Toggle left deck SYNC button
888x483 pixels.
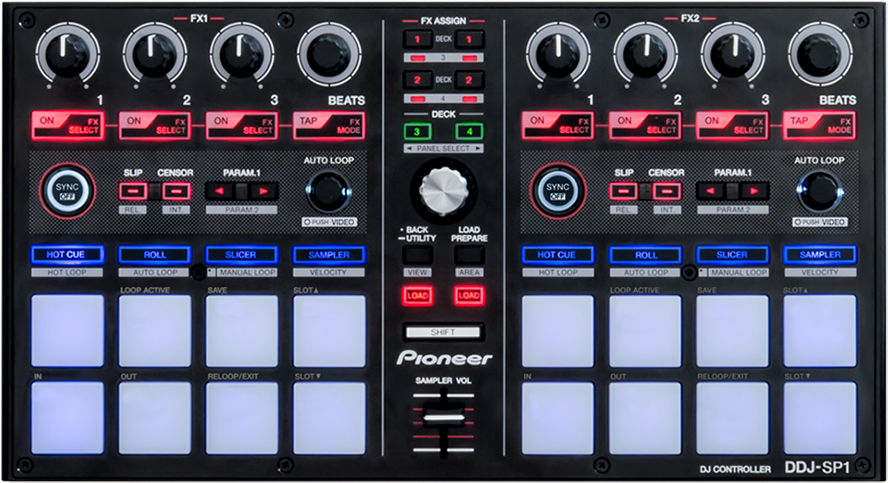click(67, 191)
